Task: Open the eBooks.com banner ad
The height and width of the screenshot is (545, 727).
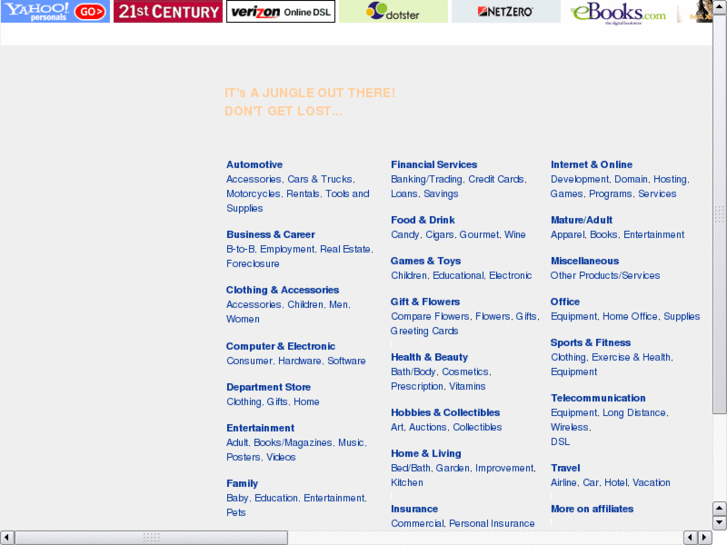Action: [619, 11]
